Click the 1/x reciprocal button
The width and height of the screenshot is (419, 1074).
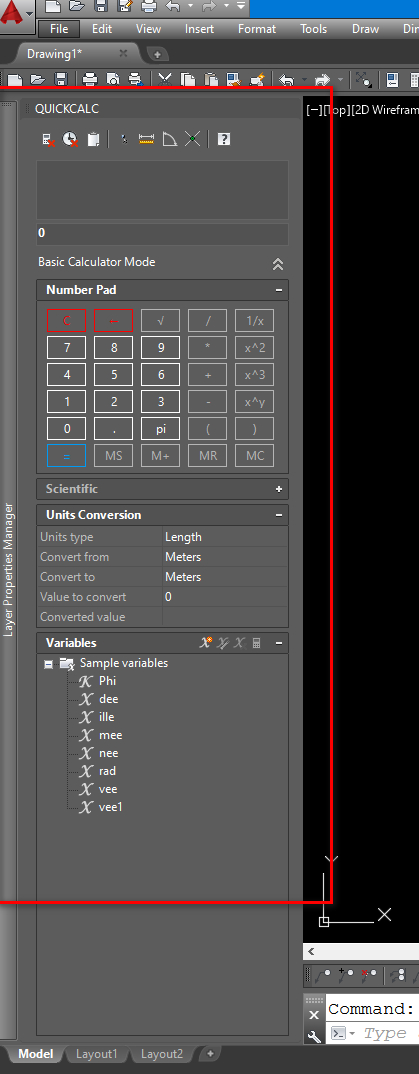click(x=254, y=321)
